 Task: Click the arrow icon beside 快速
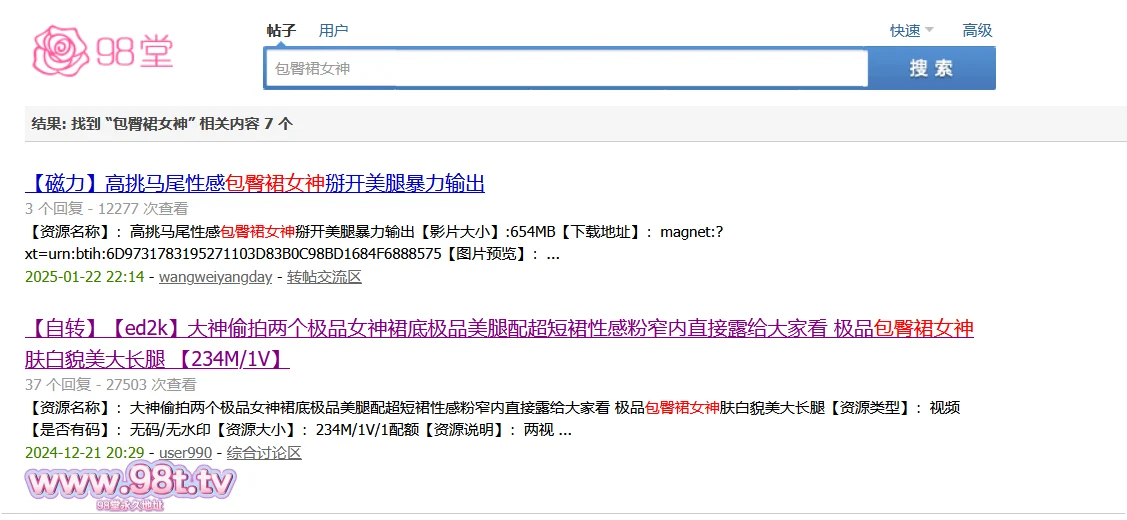(929, 30)
